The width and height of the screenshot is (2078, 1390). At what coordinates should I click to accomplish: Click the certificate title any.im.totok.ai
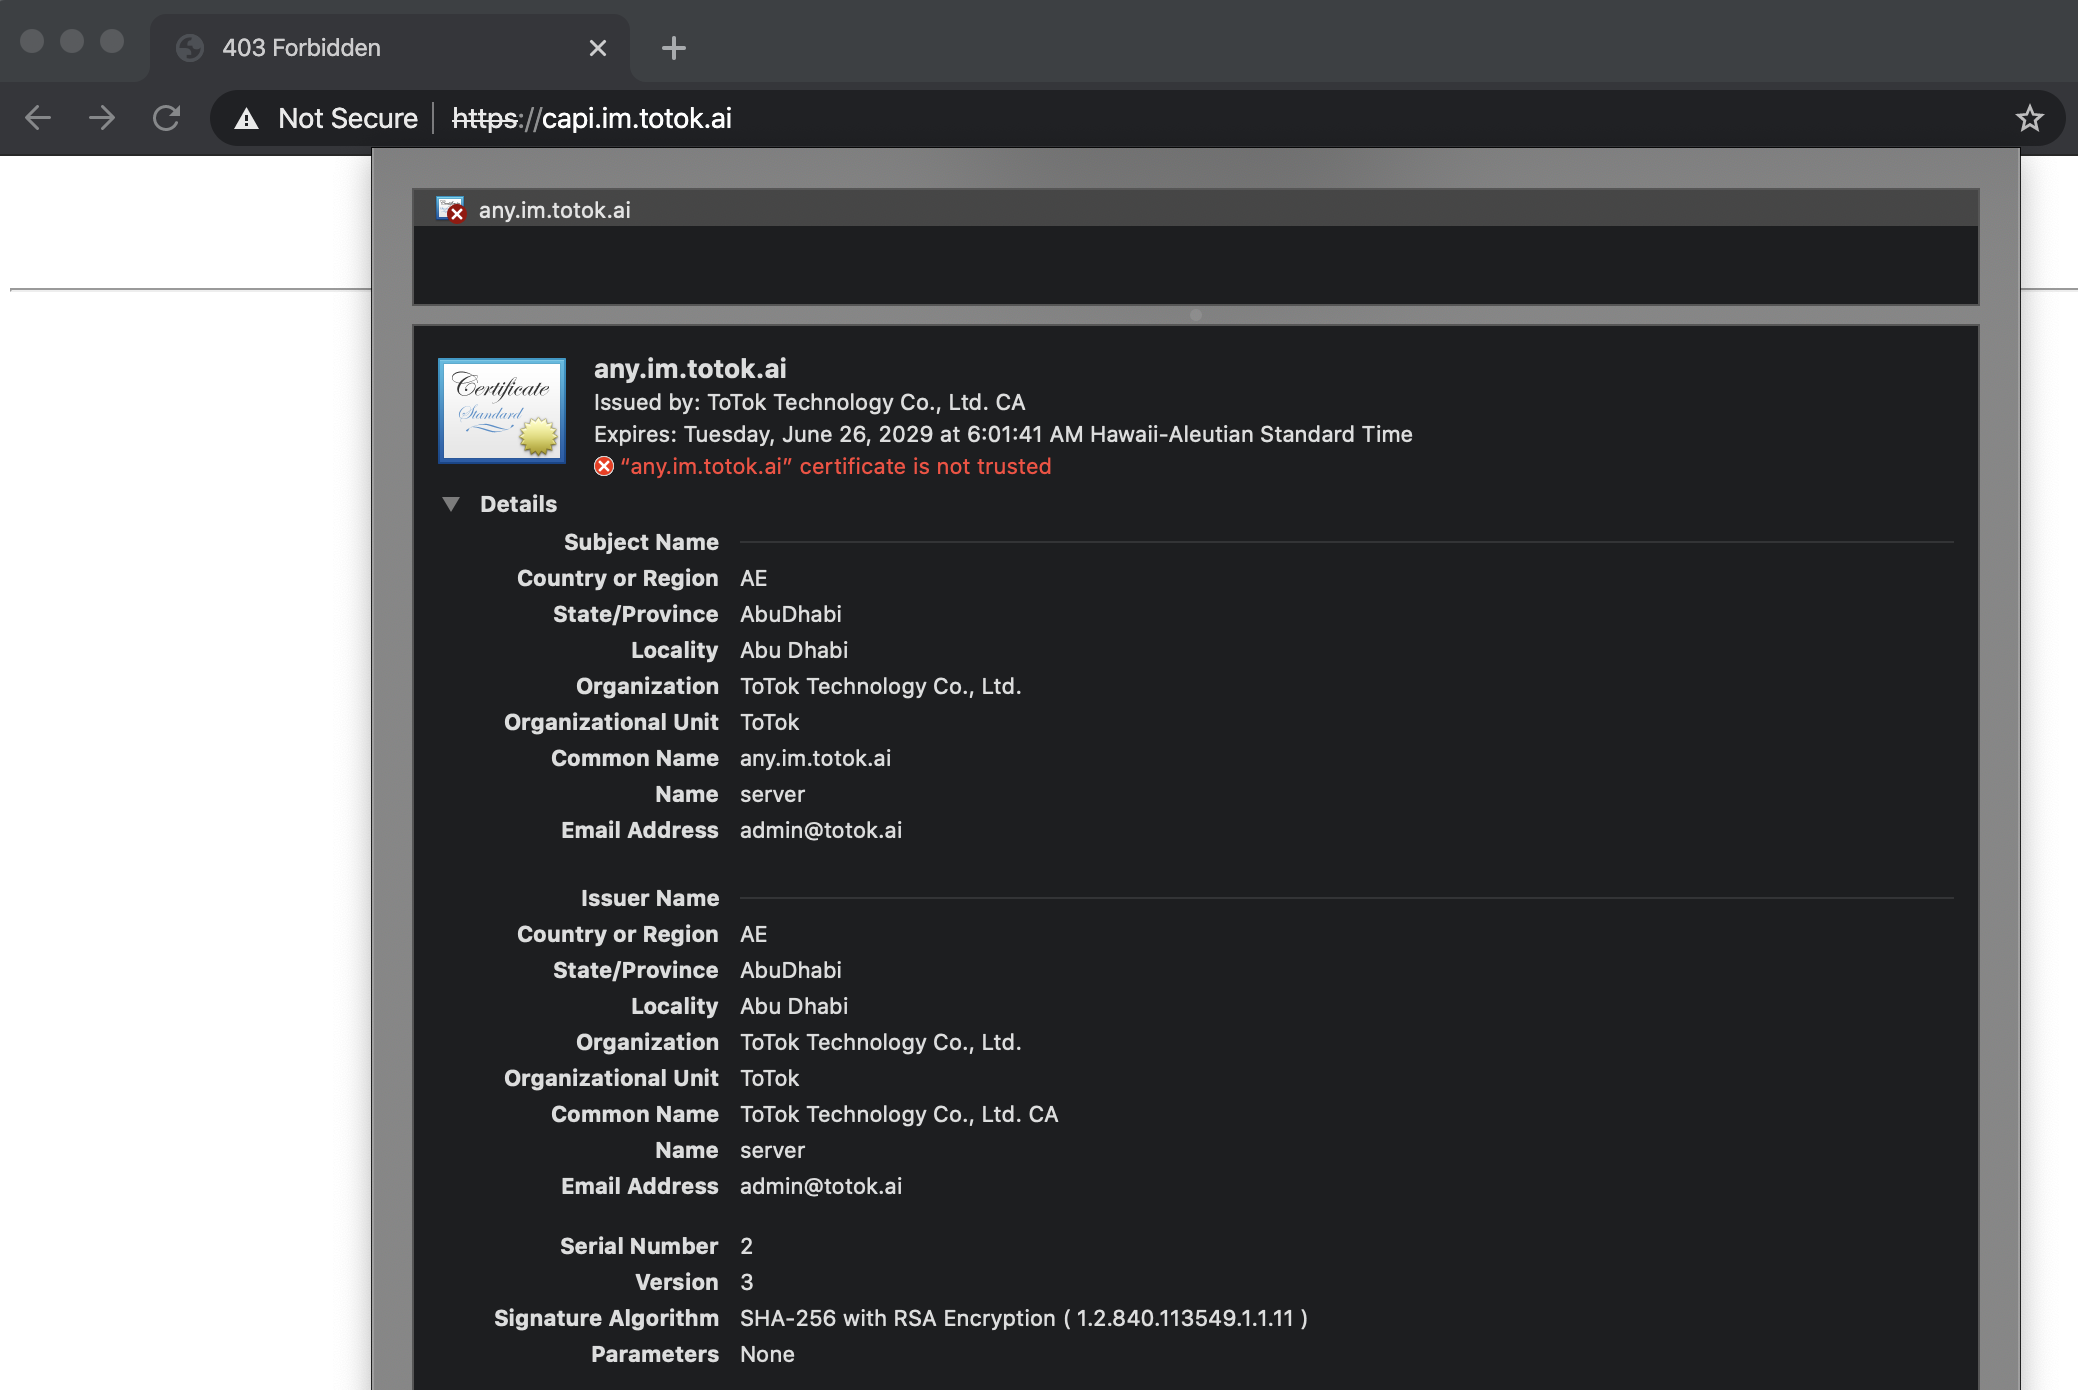pyautogui.click(x=690, y=369)
